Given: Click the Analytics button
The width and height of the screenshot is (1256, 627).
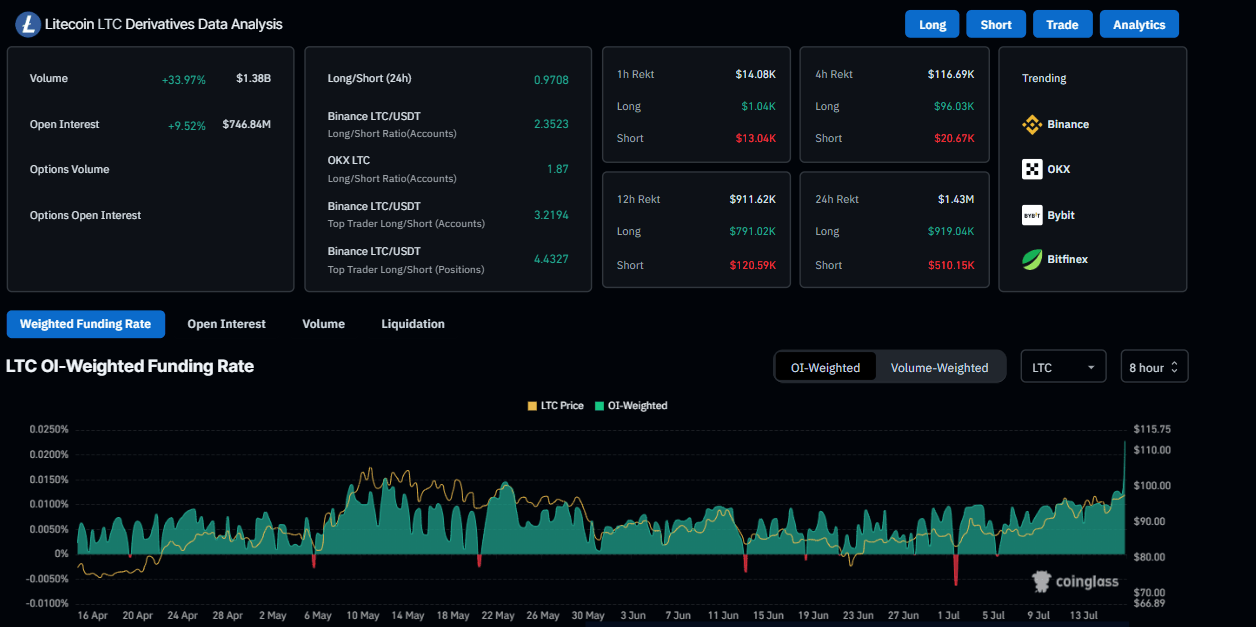Looking at the screenshot, I should click(1139, 23).
